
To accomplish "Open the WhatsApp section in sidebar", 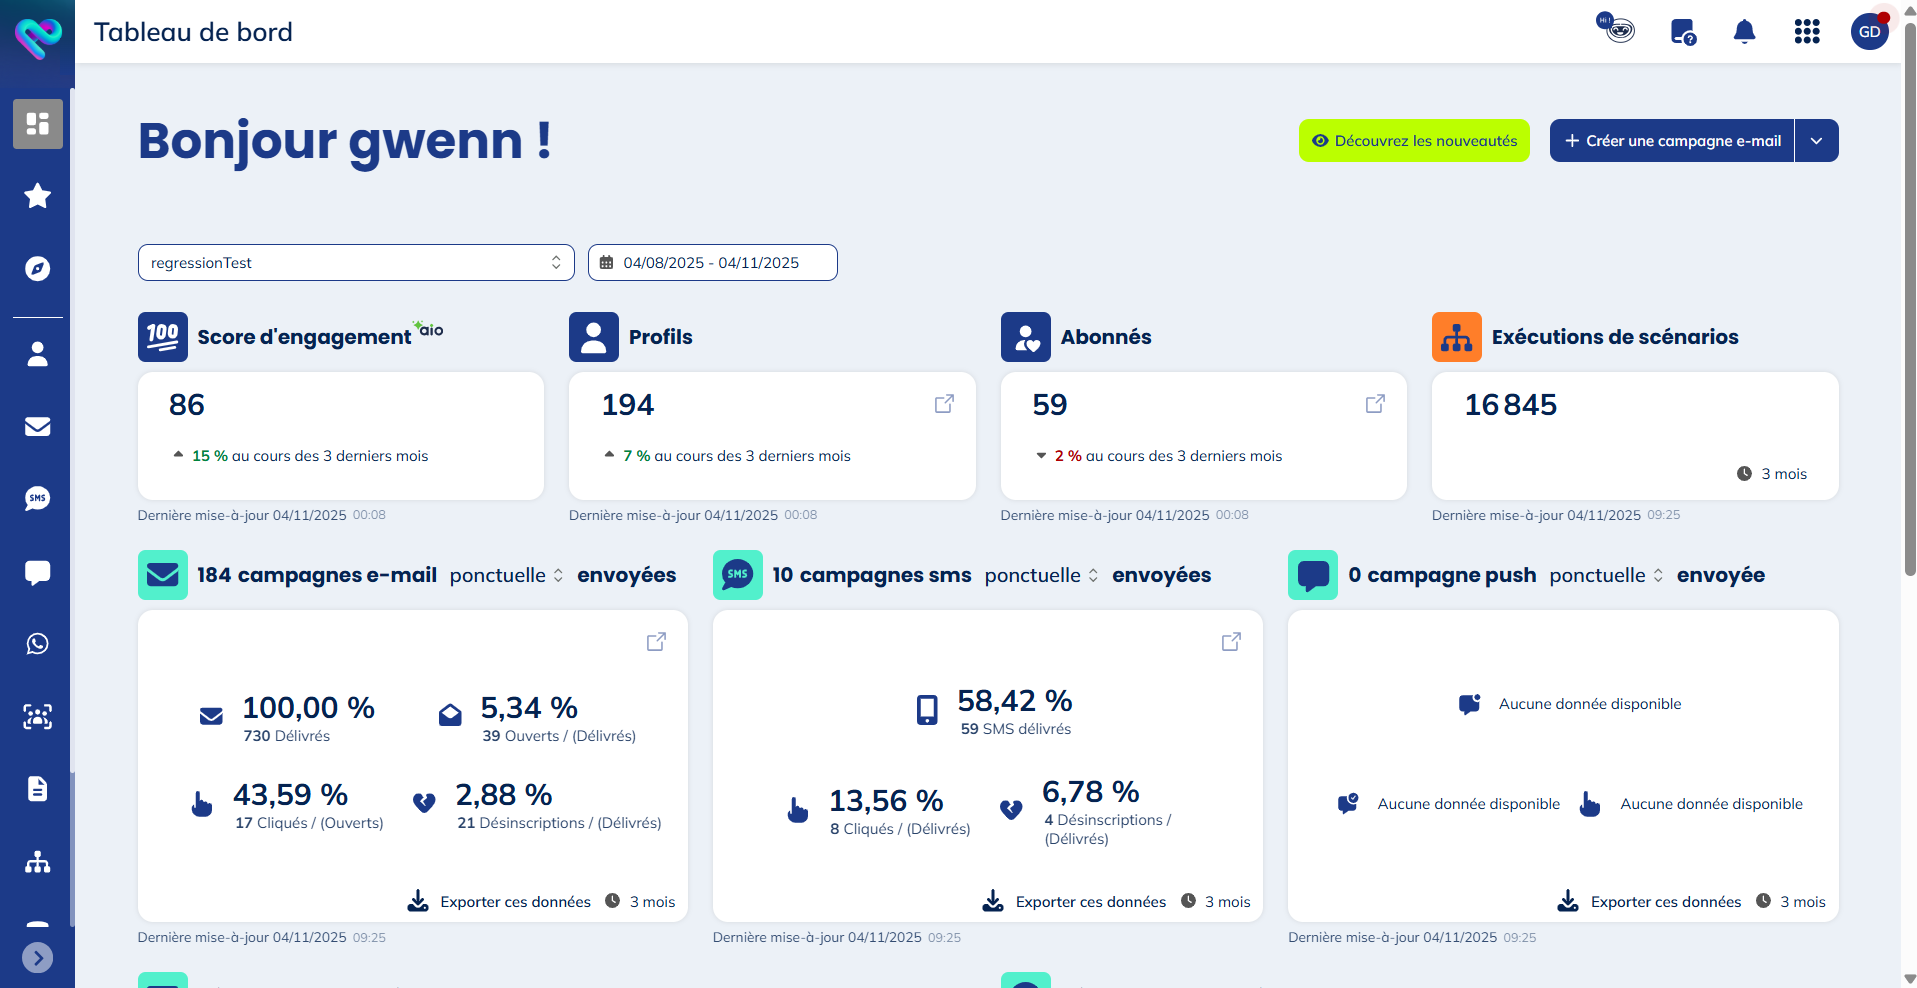I will pos(37,644).
